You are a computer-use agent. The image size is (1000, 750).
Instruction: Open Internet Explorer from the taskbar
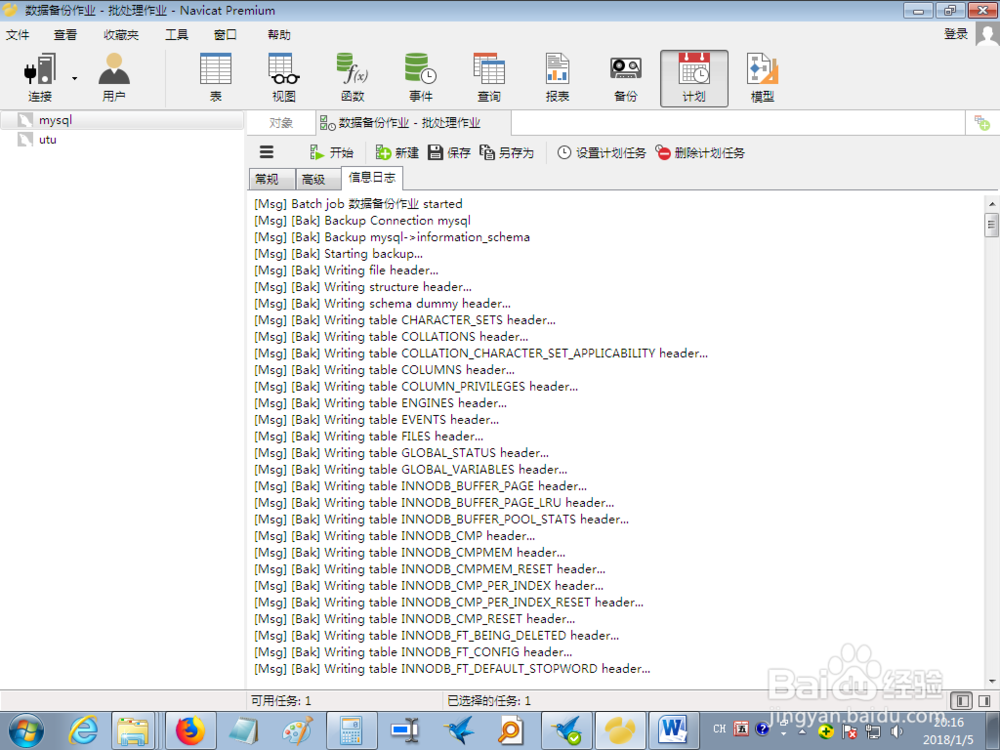[x=84, y=731]
